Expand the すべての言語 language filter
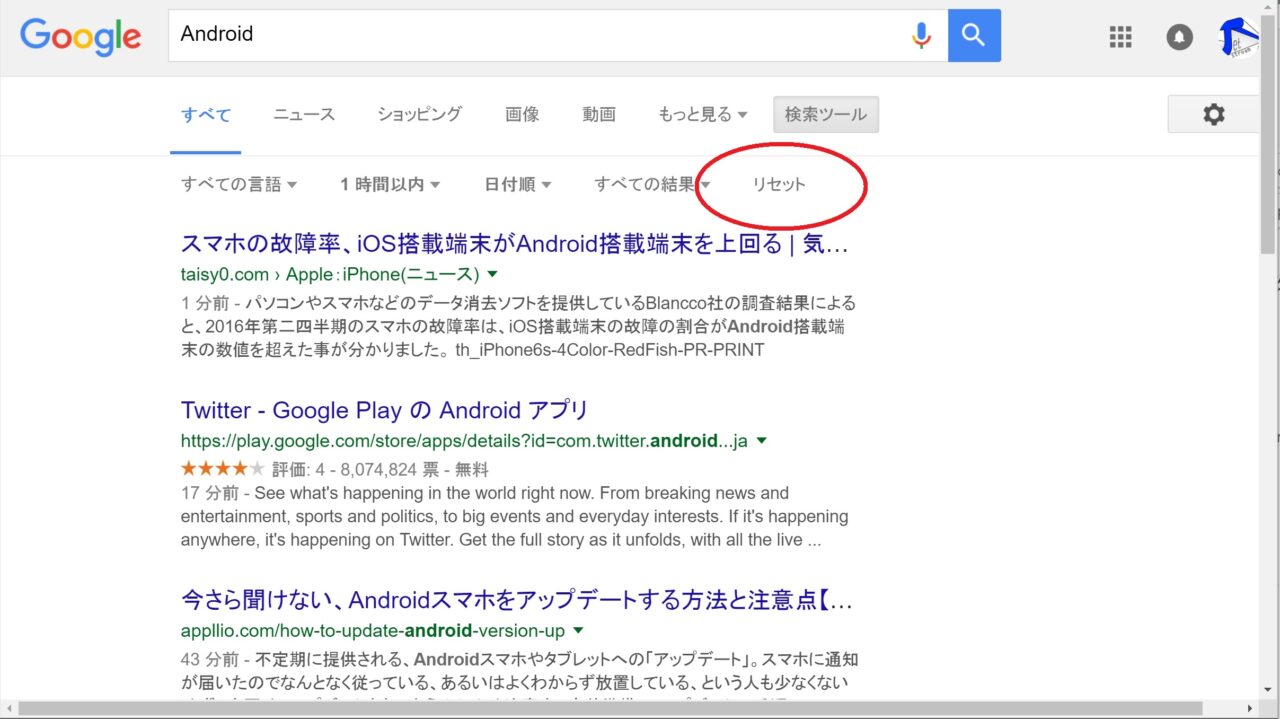This screenshot has width=1280, height=719. point(239,185)
